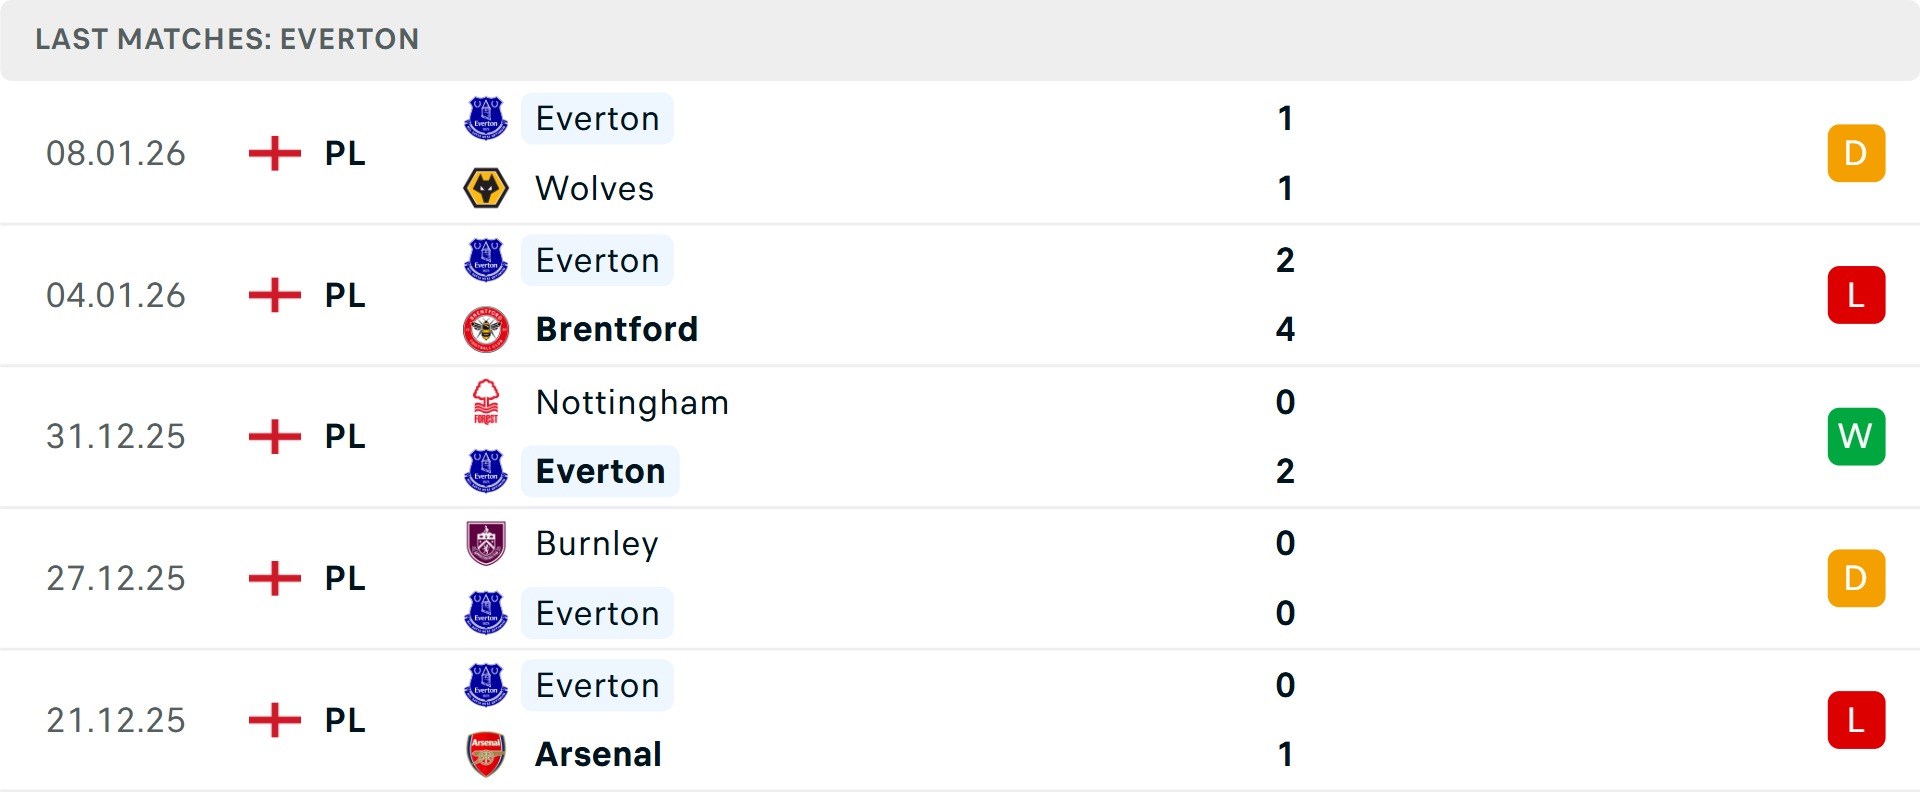Click the loss badge for Arsenal match
This screenshot has height=792, width=1920.
(1856, 720)
